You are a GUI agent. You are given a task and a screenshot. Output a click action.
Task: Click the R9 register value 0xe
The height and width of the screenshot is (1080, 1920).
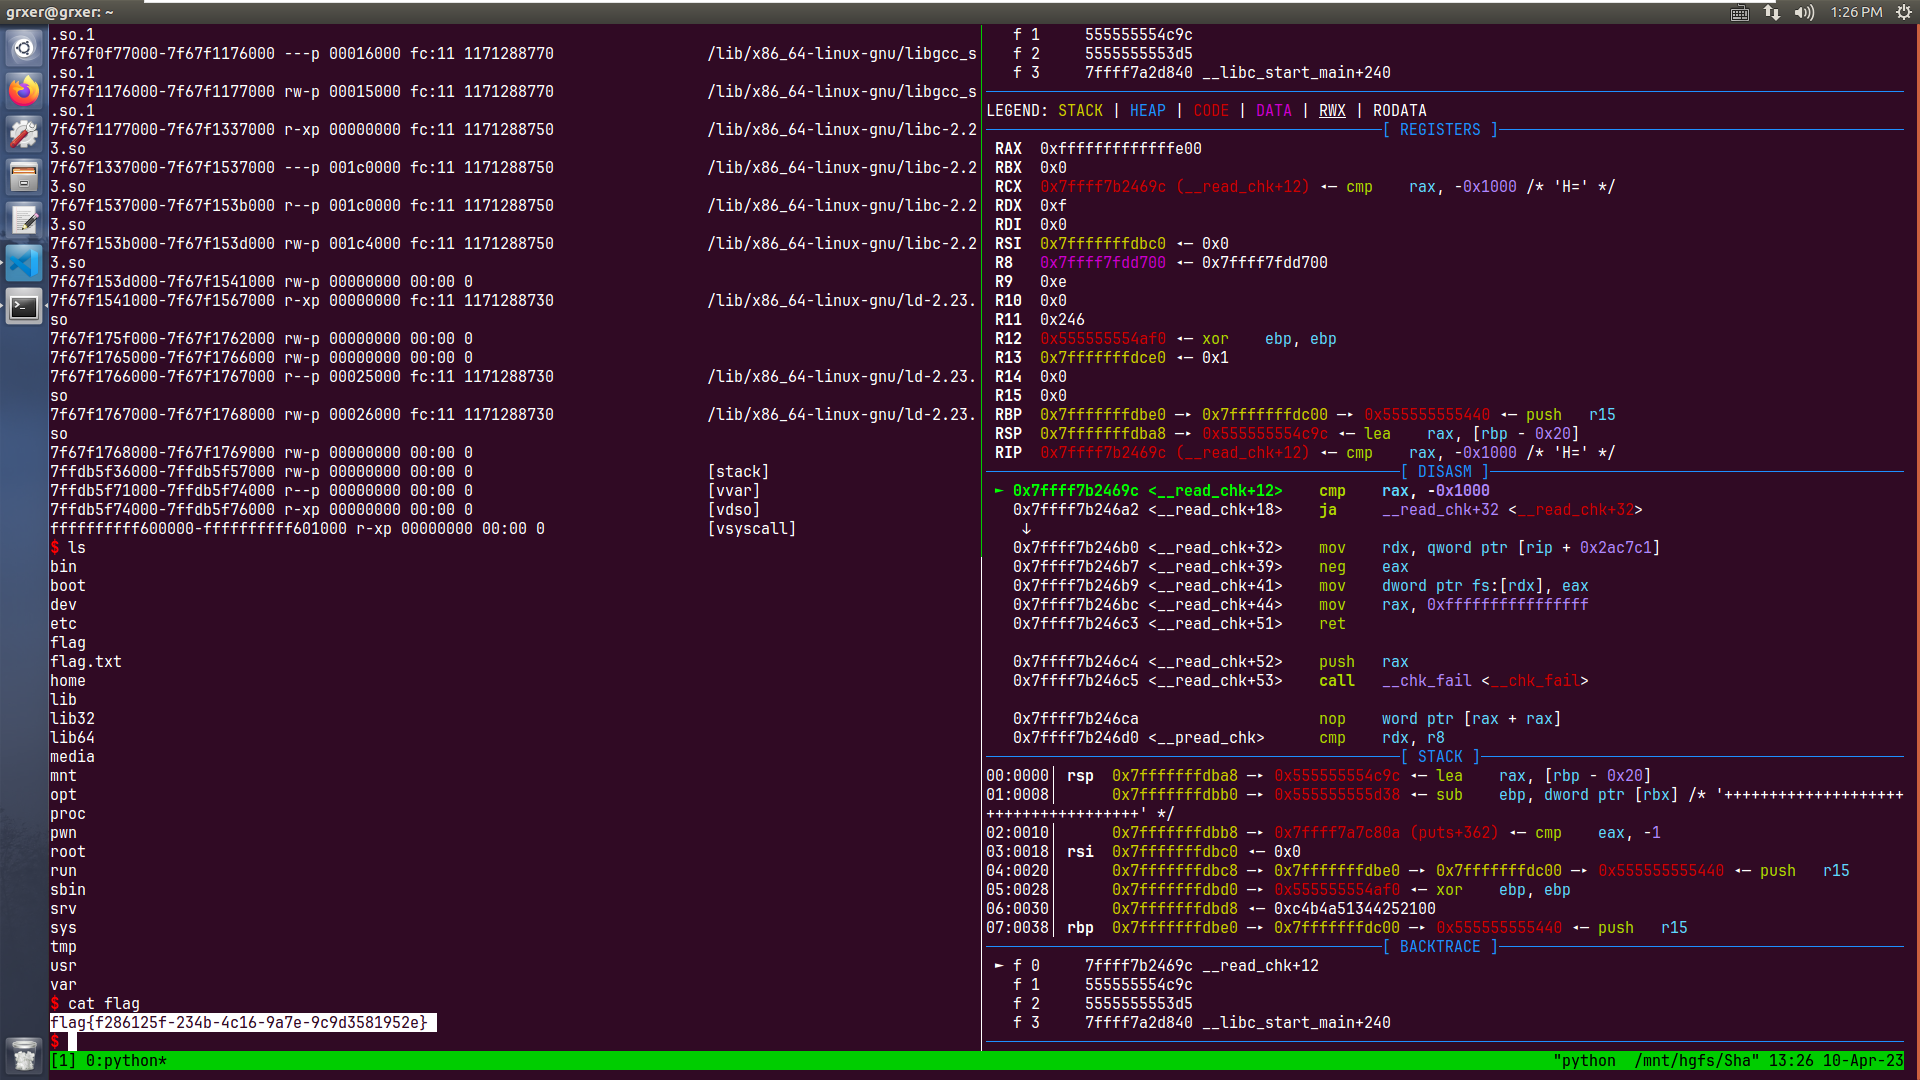coord(1053,282)
